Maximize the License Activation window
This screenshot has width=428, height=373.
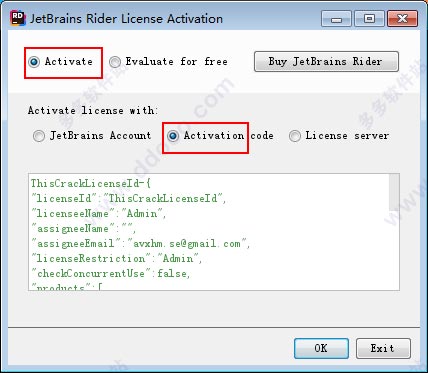coord(369,19)
